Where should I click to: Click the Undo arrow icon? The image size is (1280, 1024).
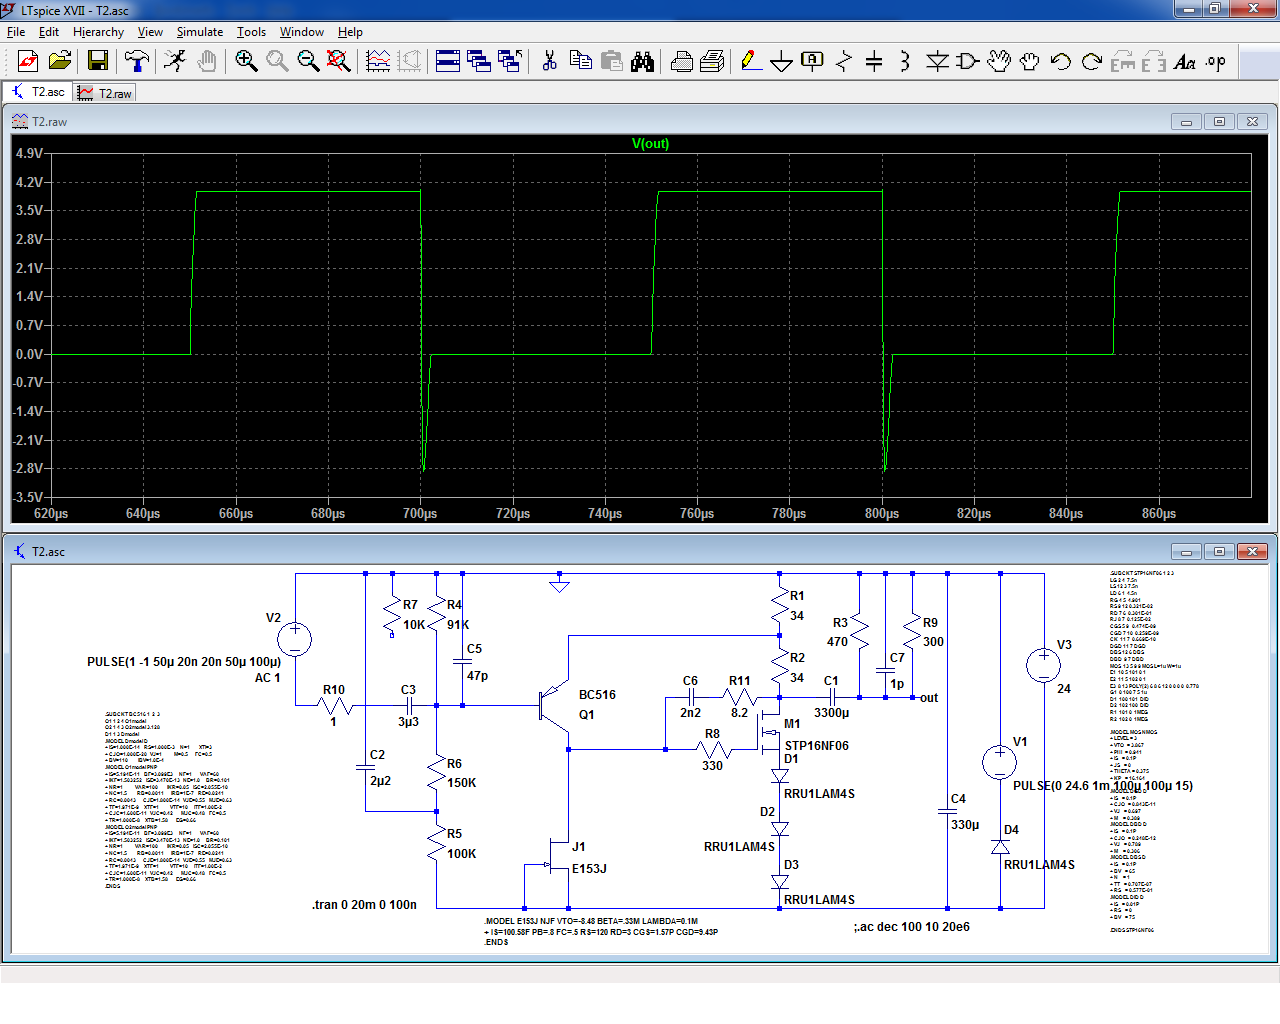(x=1060, y=61)
